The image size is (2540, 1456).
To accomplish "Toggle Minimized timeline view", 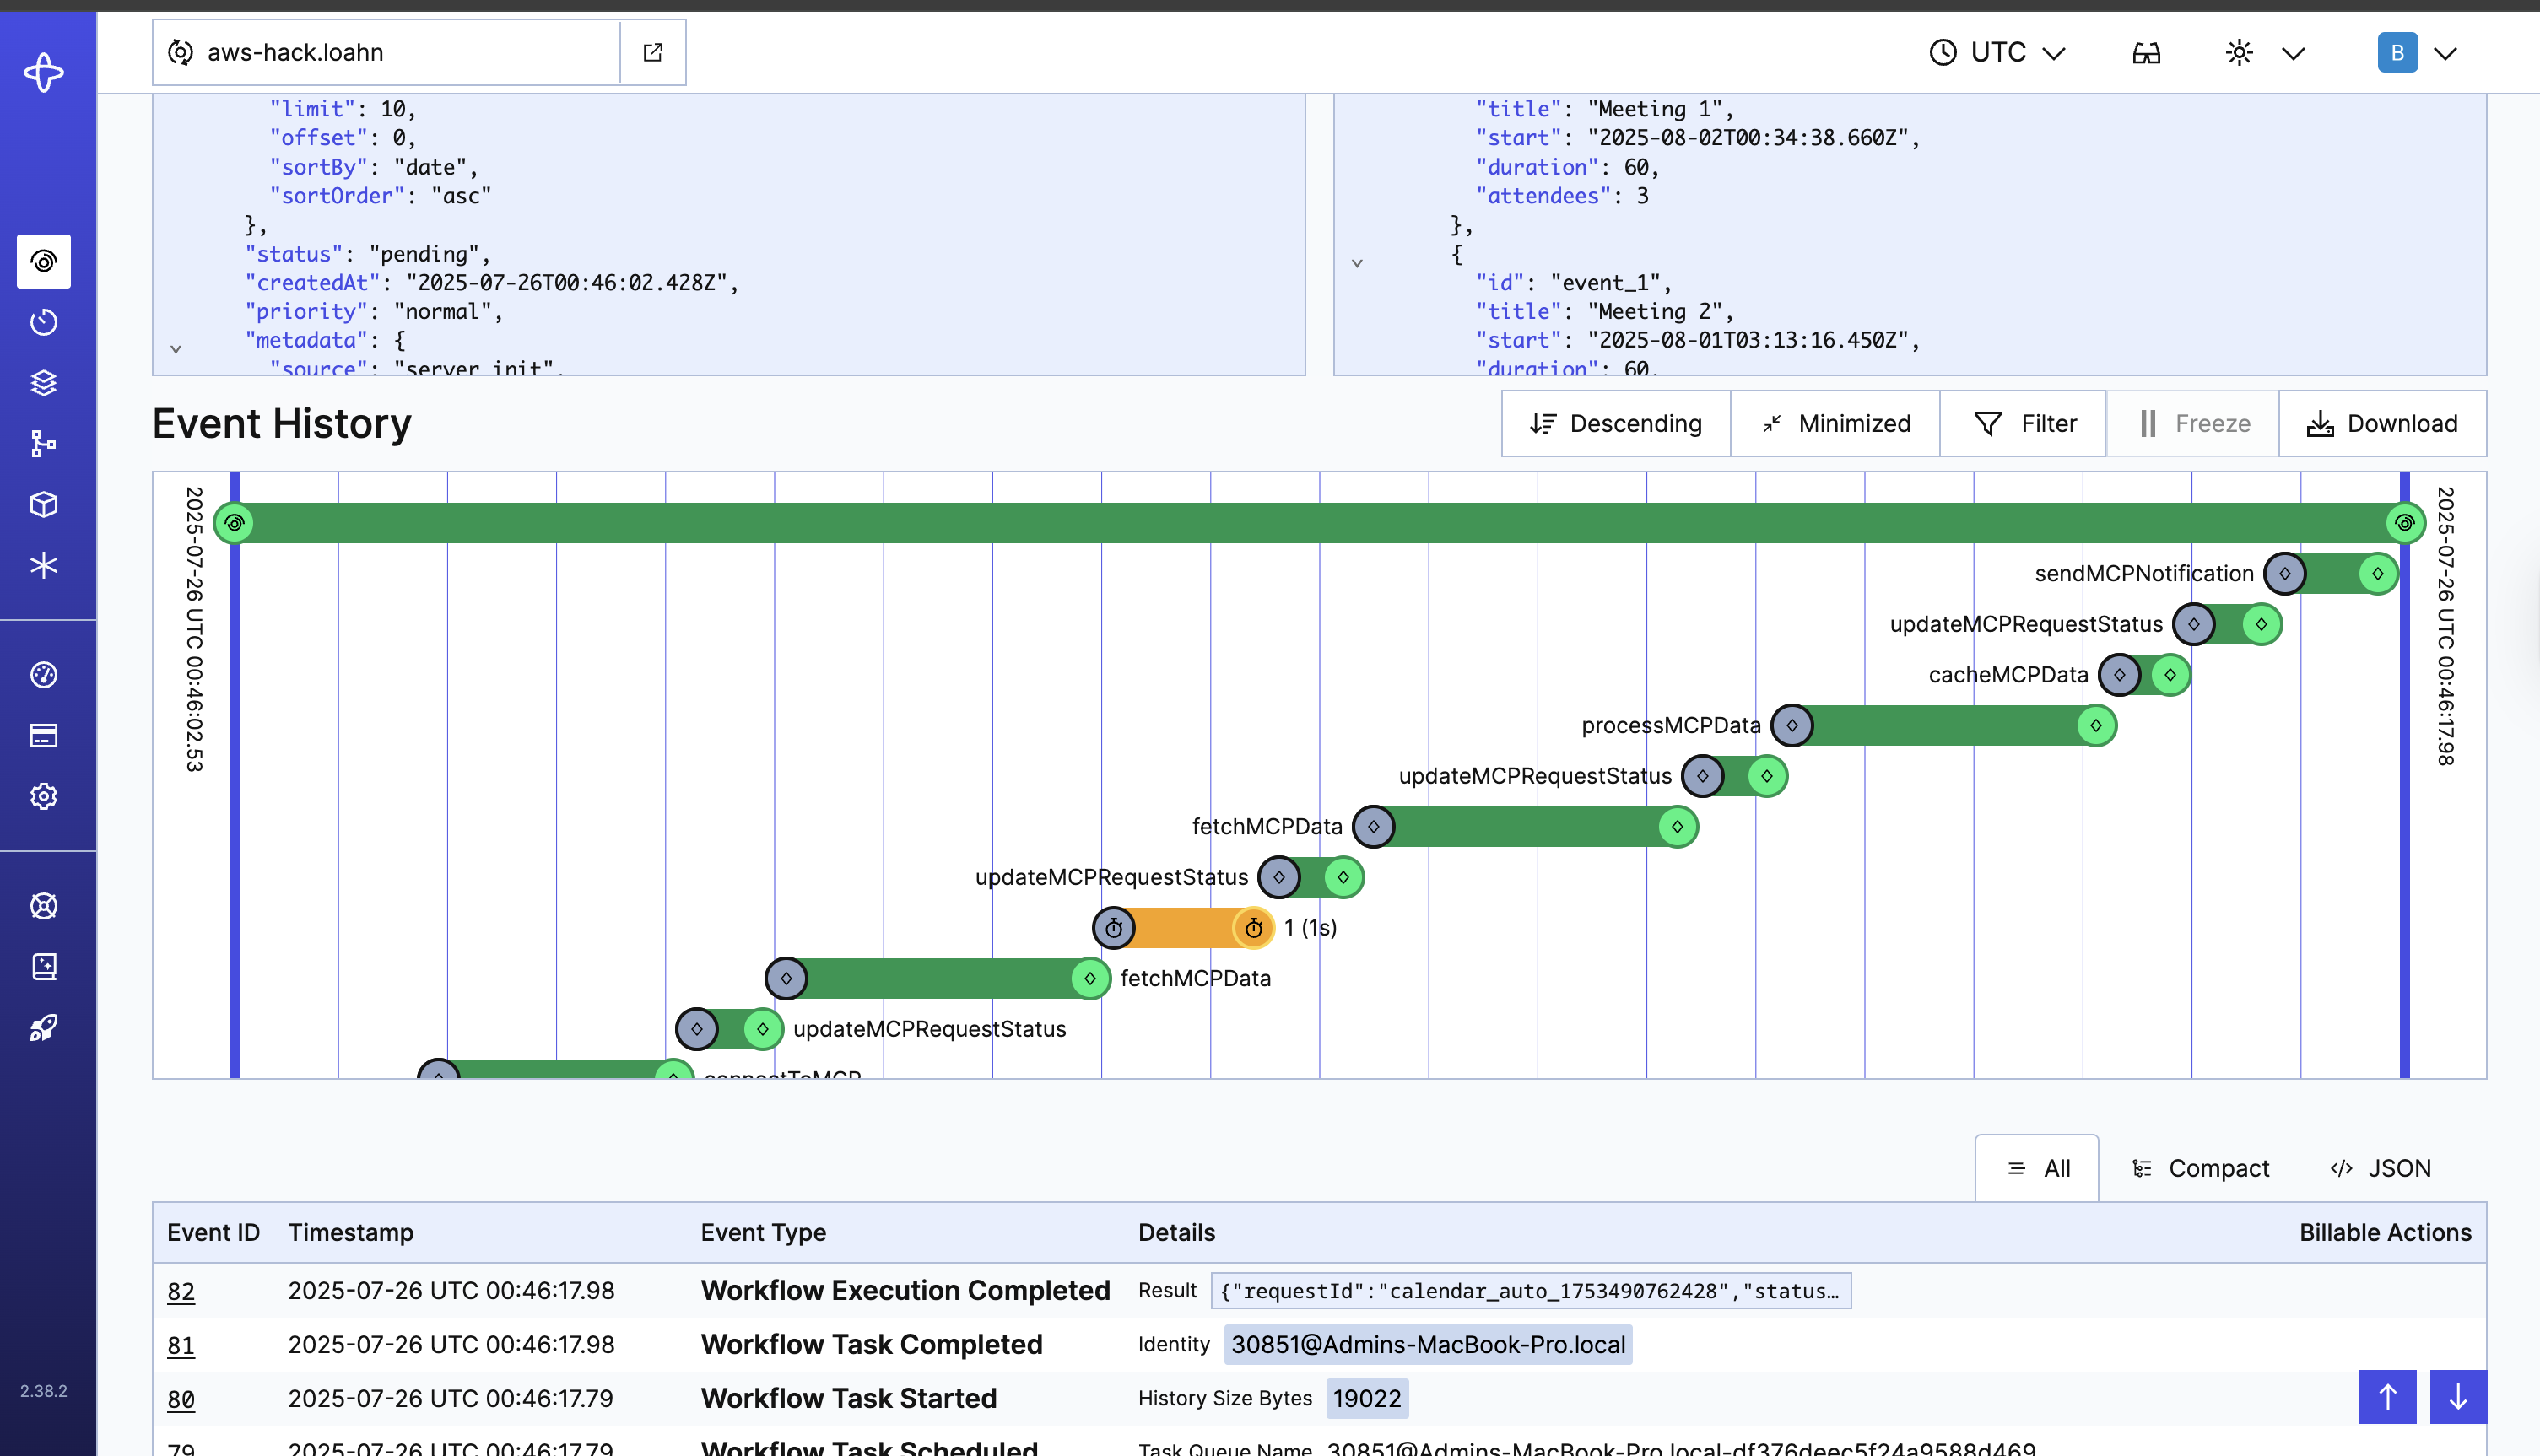I will click(1835, 423).
